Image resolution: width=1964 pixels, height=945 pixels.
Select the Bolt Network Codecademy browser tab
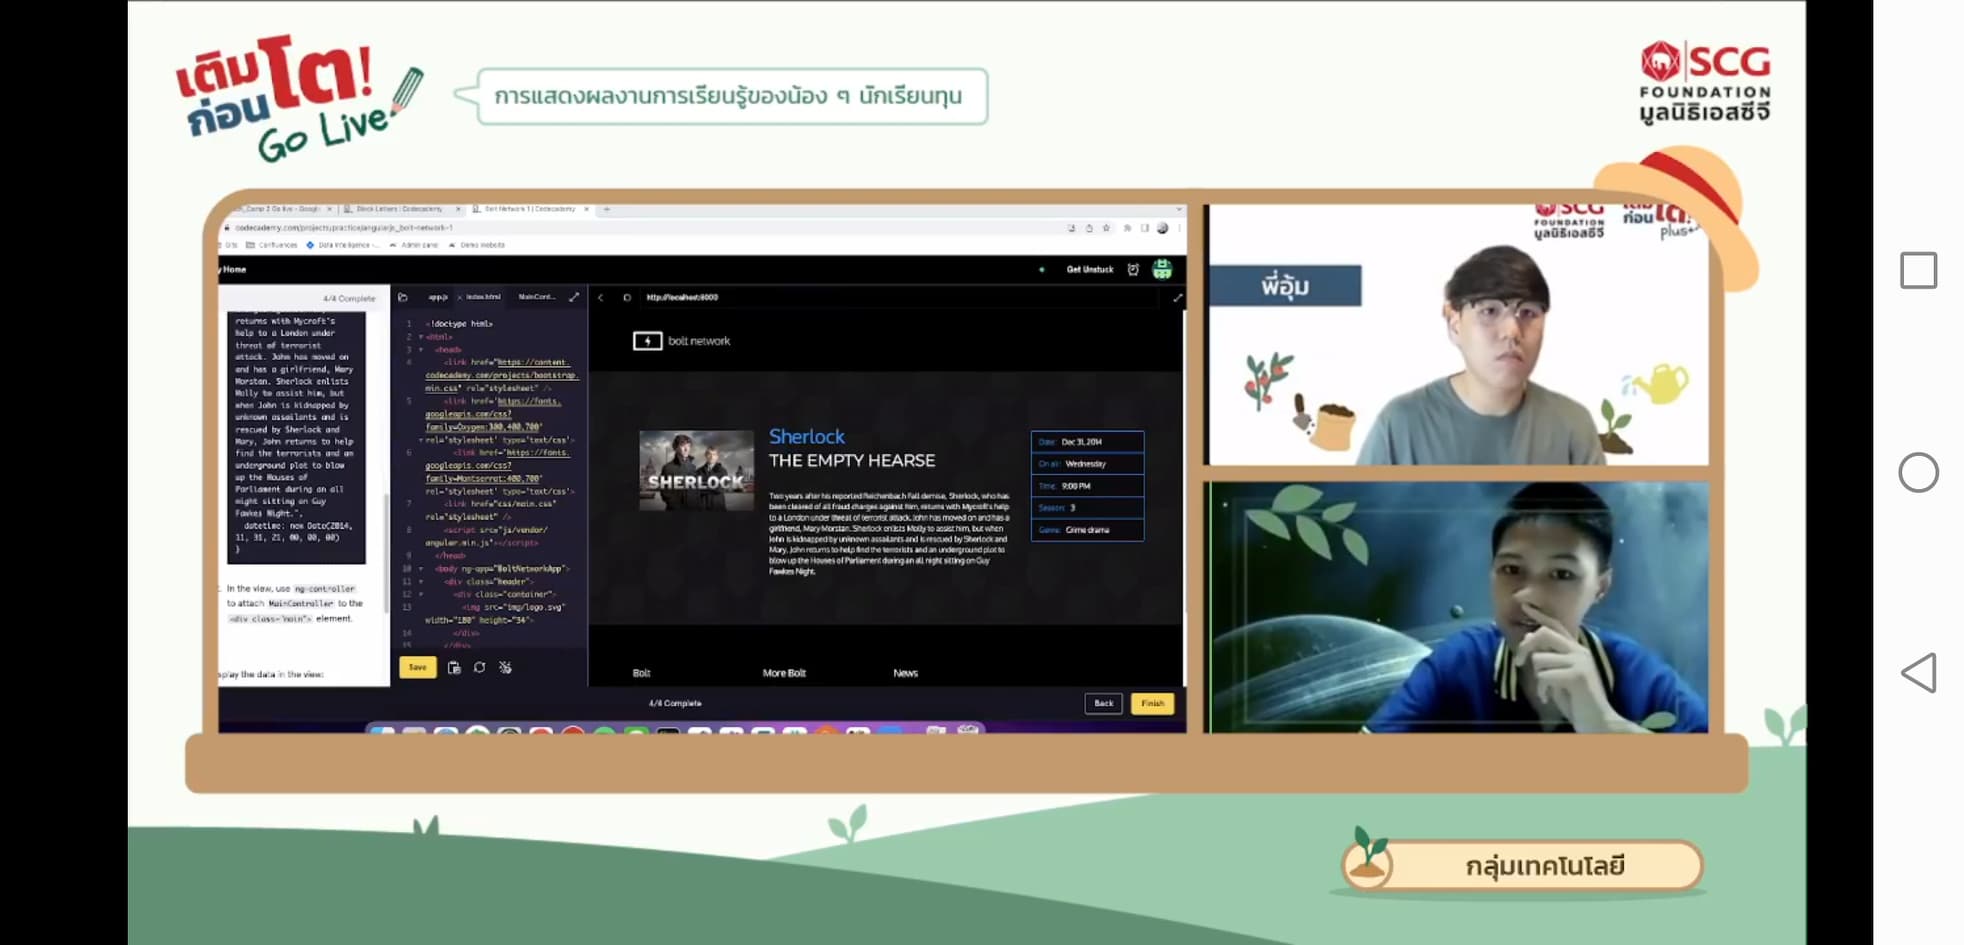(x=529, y=209)
